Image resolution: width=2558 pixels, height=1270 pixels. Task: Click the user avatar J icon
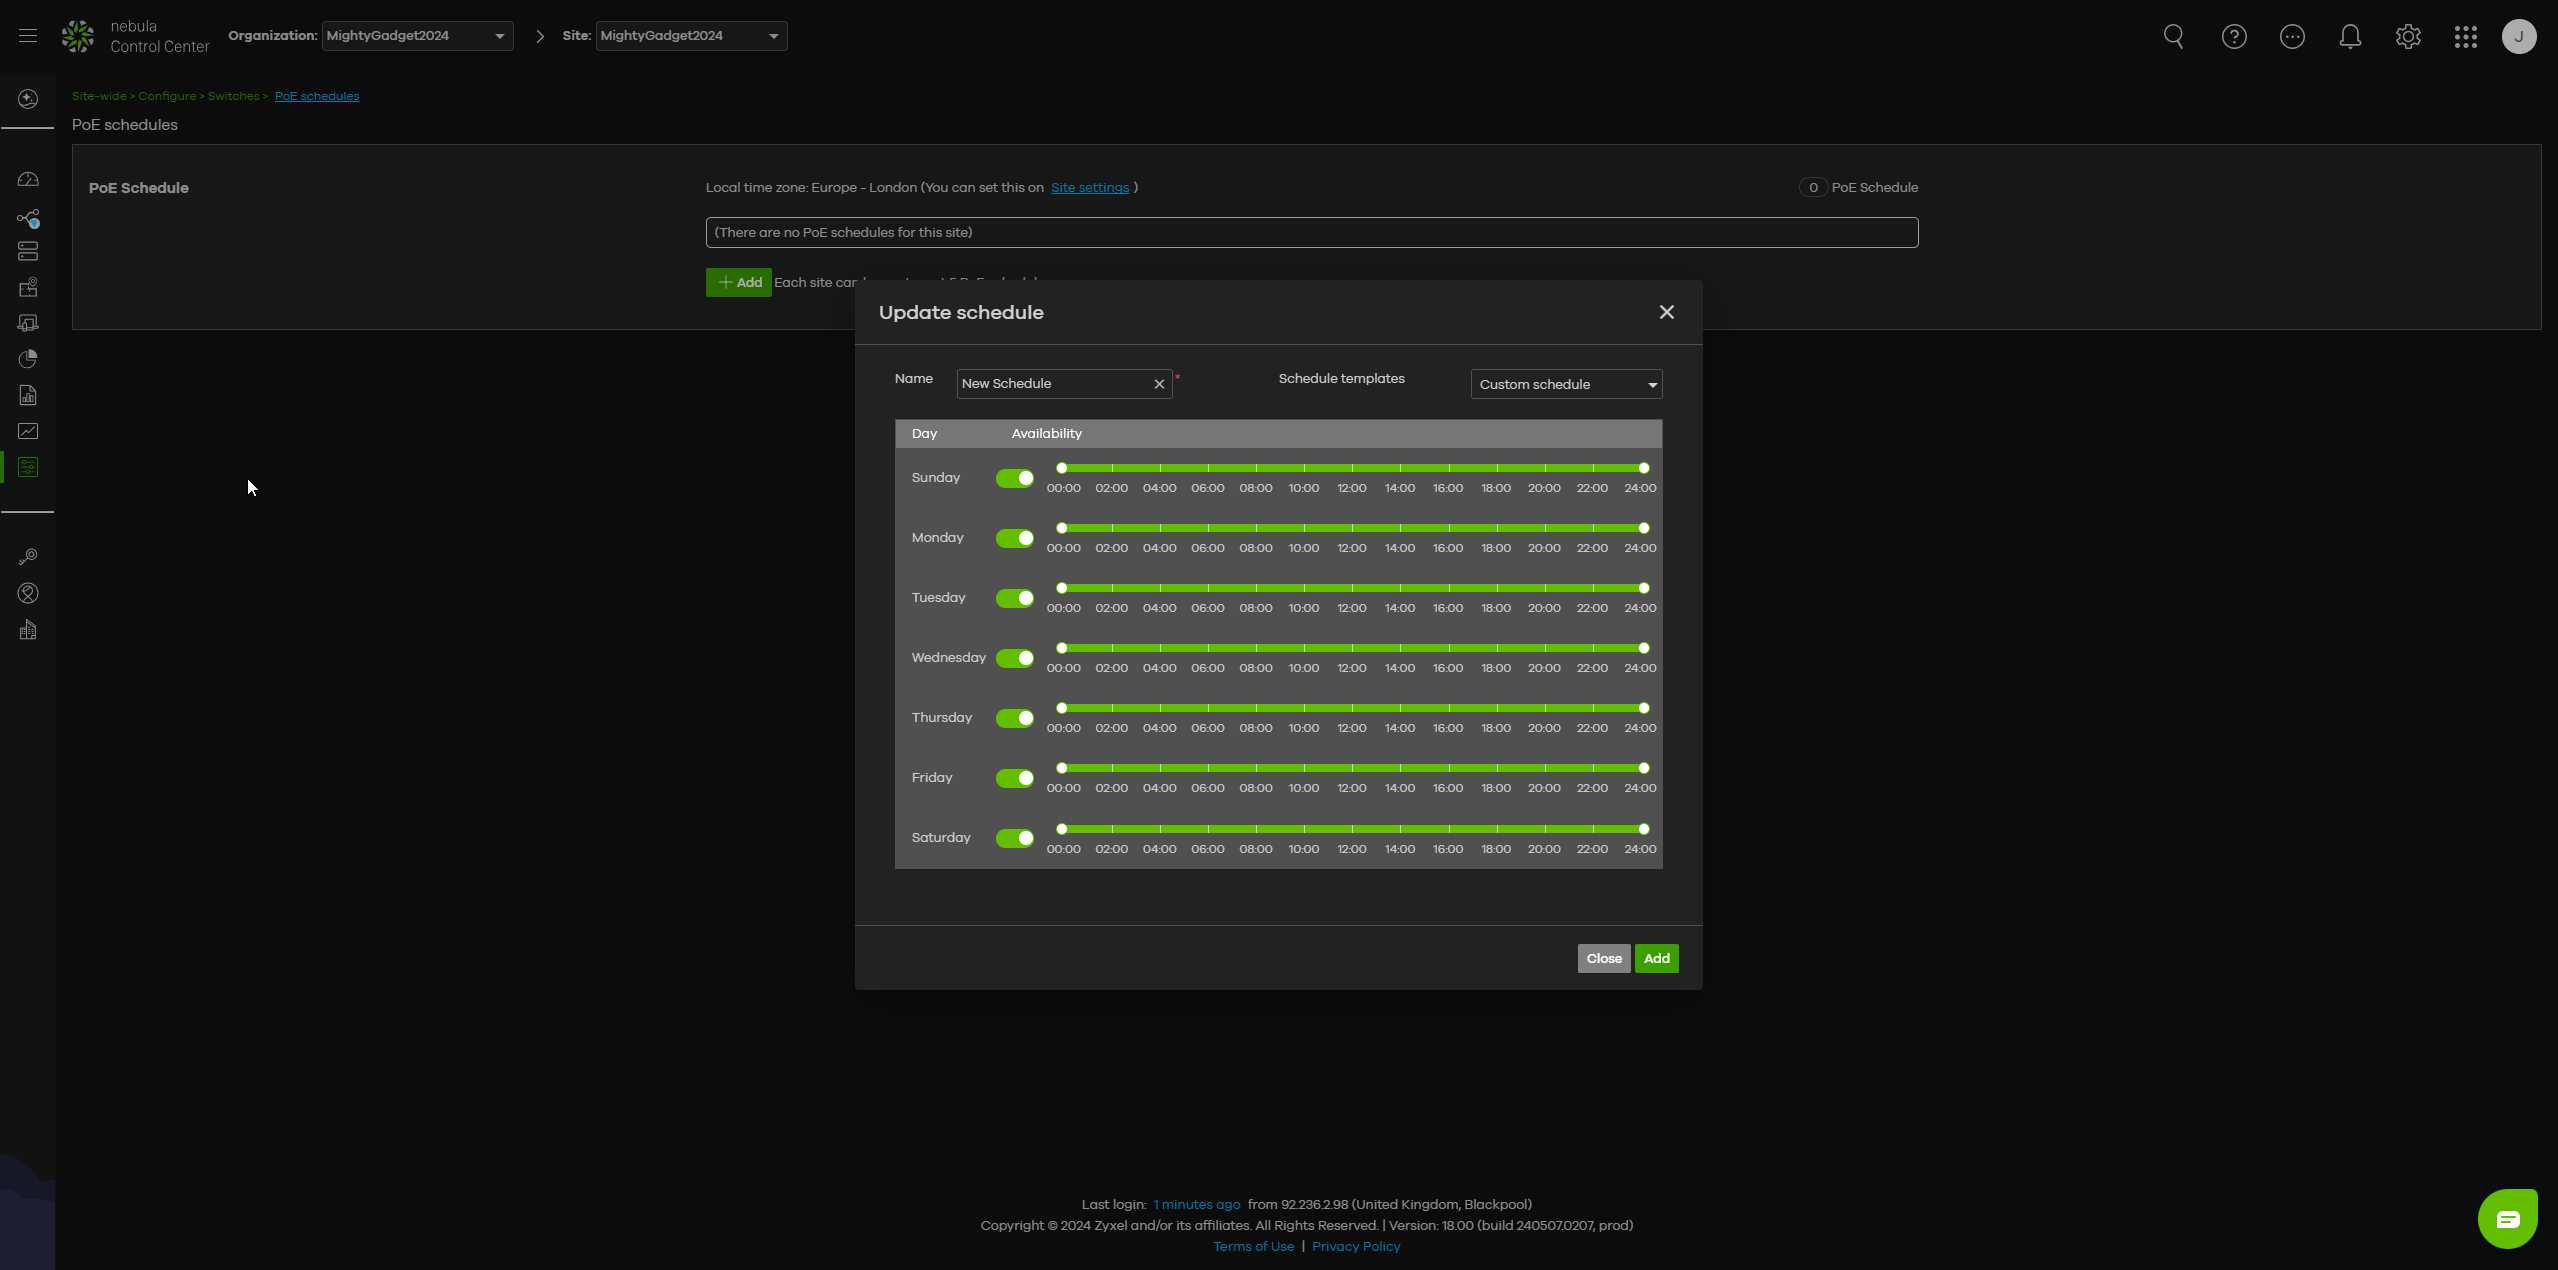coord(2518,37)
